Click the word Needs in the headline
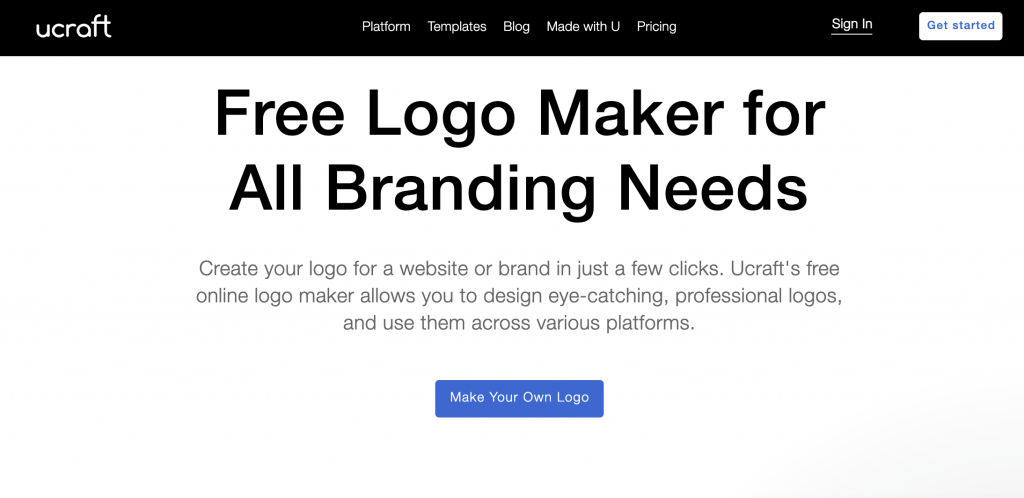1024x498 pixels. (713, 185)
